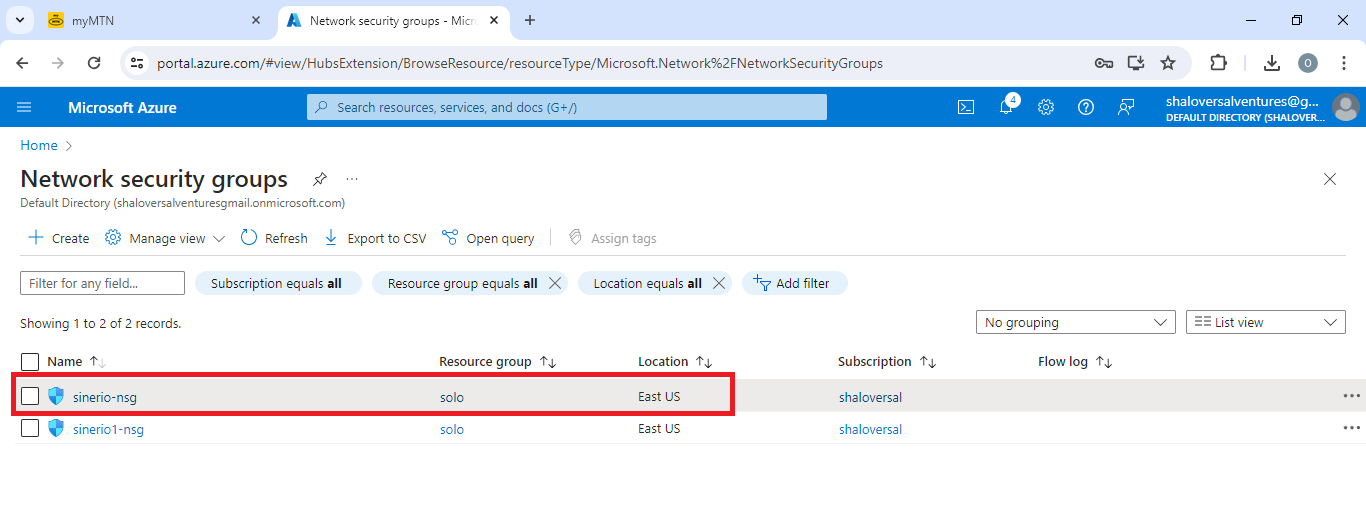Open shaloversal subscription in sinerio1-nsg row
The image size is (1366, 506).
(x=870, y=429)
